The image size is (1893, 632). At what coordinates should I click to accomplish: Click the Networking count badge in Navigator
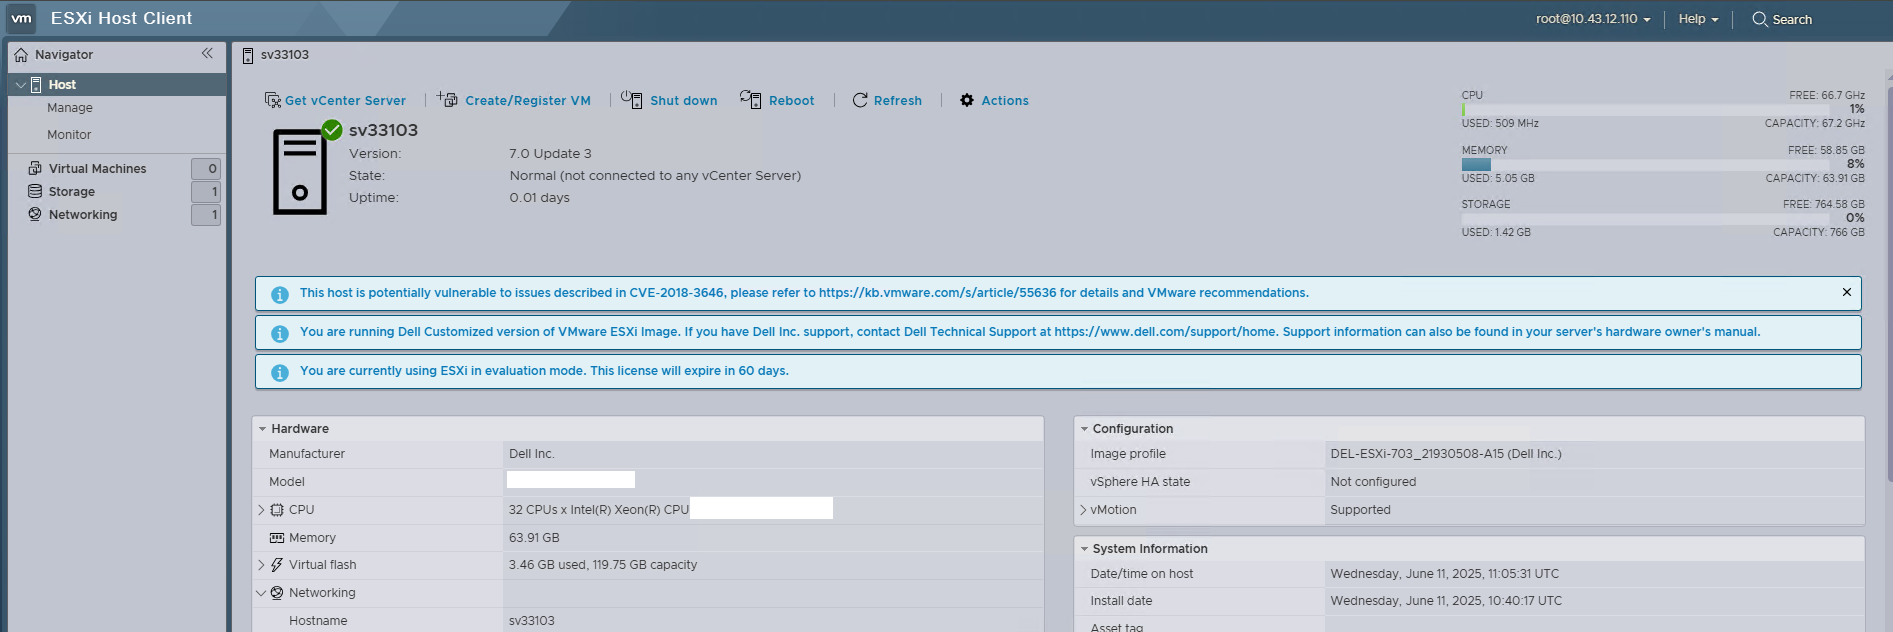point(206,215)
